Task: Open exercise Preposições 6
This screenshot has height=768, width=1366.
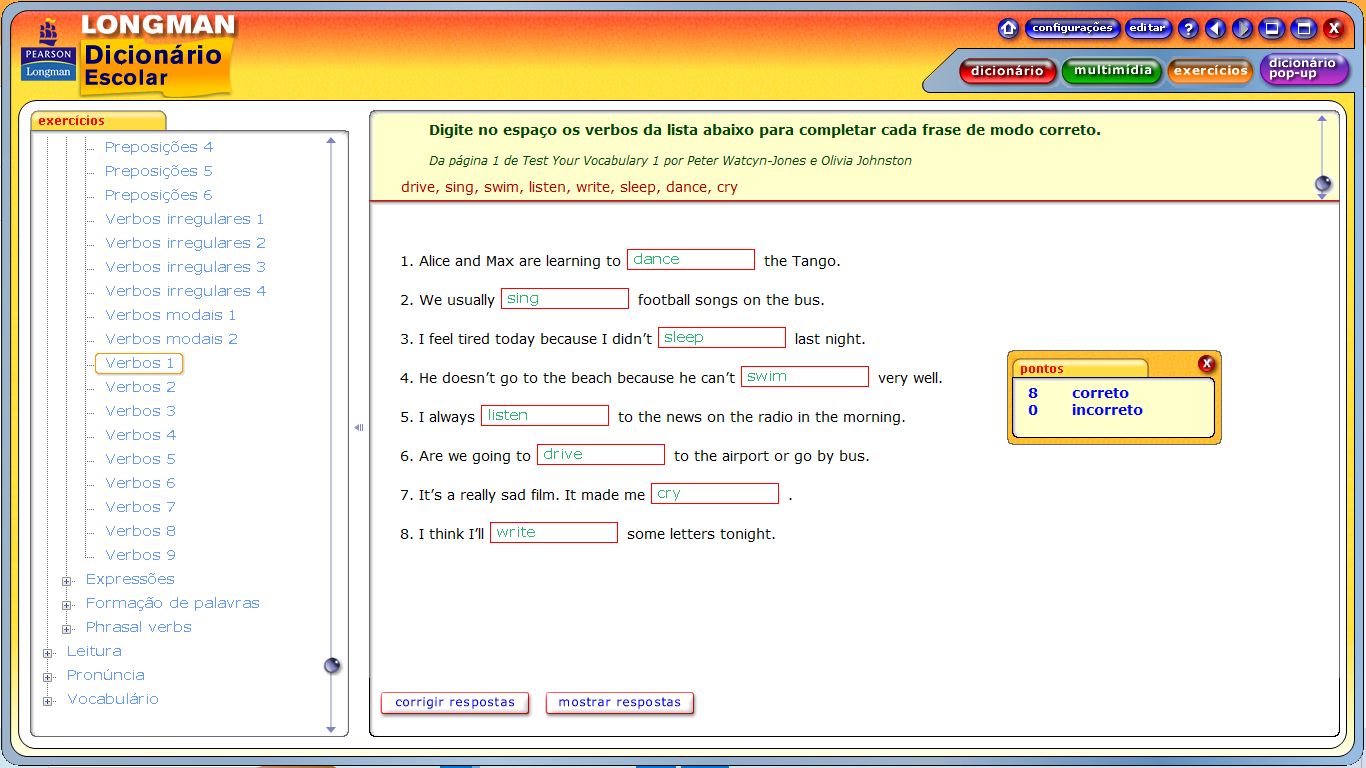Action: [x=159, y=195]
